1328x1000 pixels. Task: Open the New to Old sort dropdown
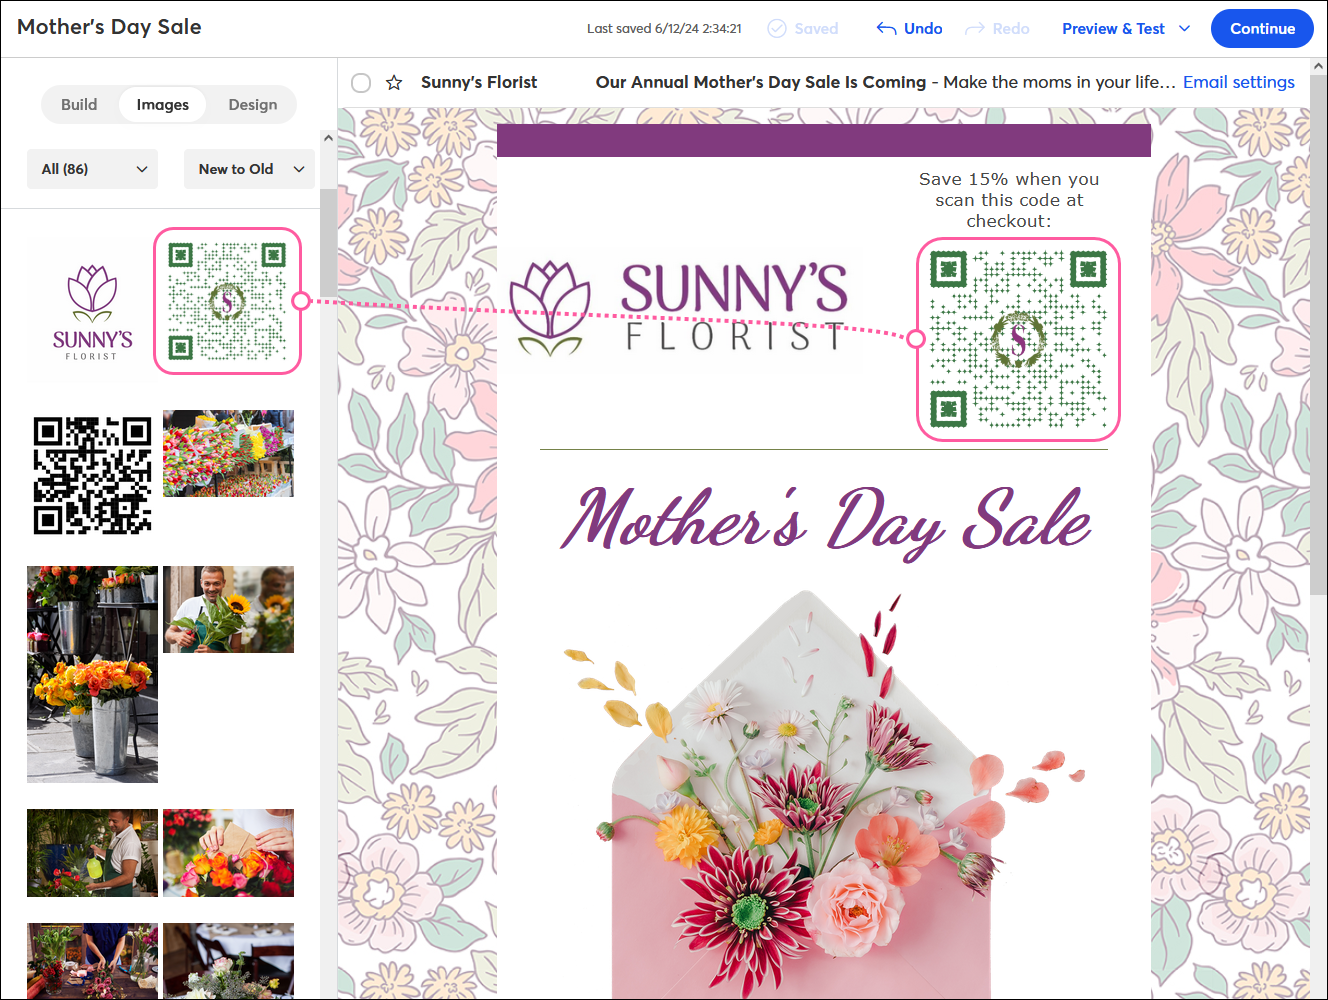click(x=249, y=169)
